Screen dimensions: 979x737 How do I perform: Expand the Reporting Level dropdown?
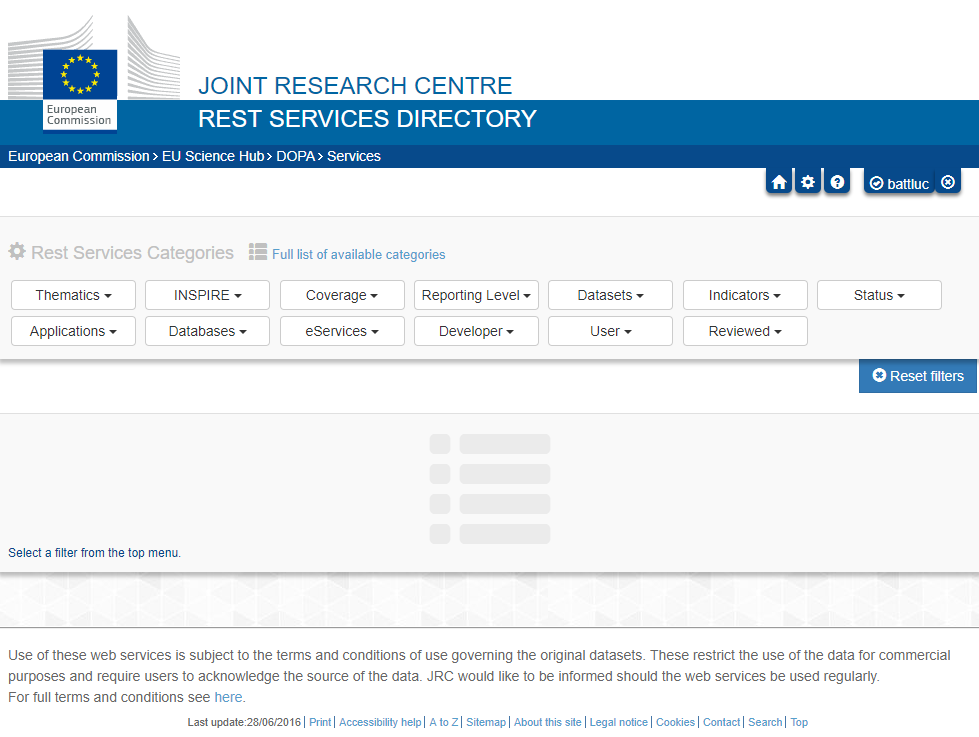tap(476, 295)
